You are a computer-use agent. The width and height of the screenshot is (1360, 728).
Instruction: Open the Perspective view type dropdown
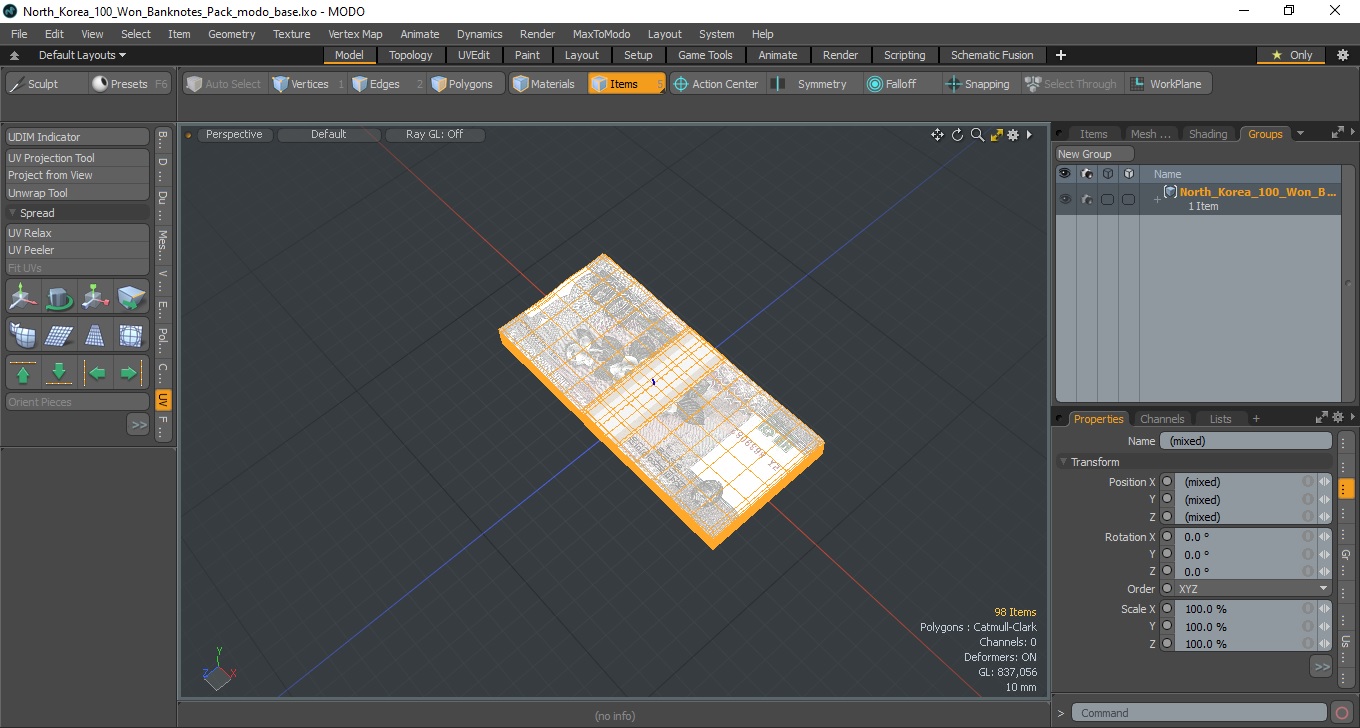(234, 134)
